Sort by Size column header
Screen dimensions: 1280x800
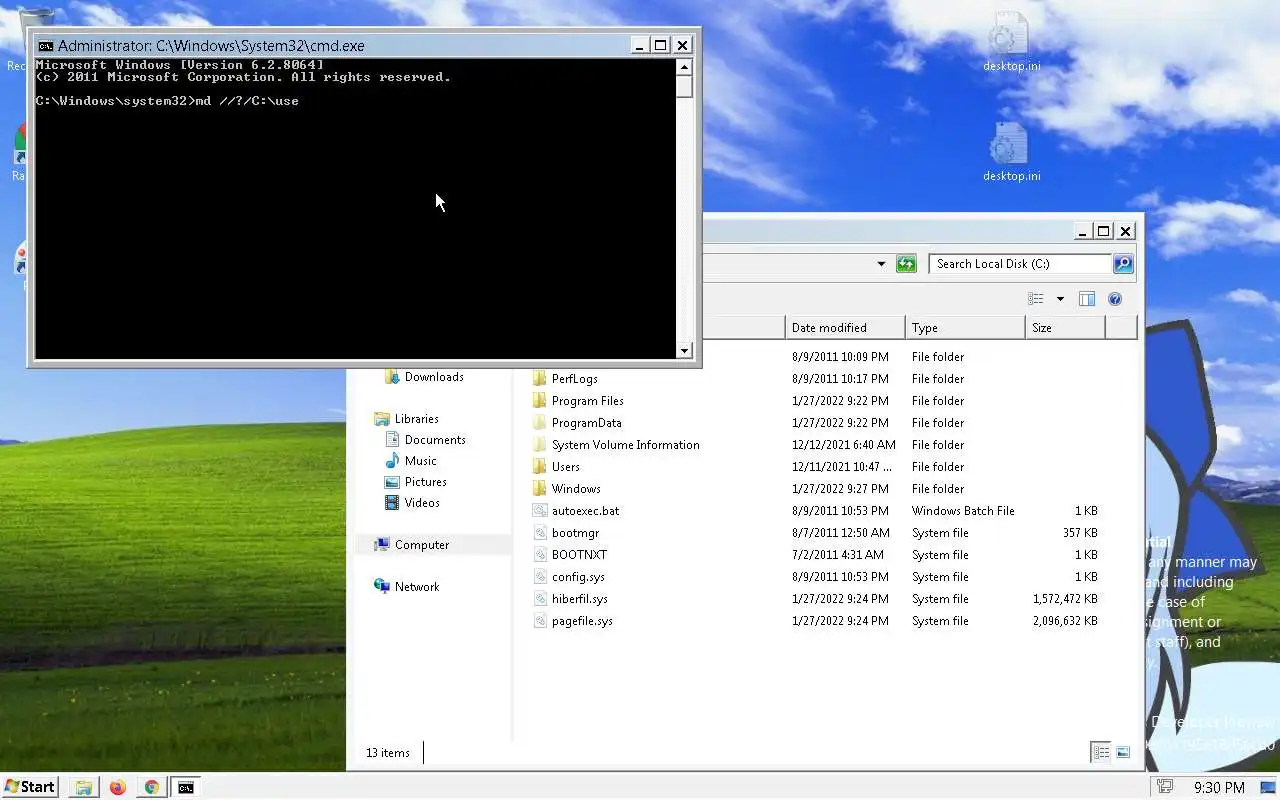coord(1065,328)
